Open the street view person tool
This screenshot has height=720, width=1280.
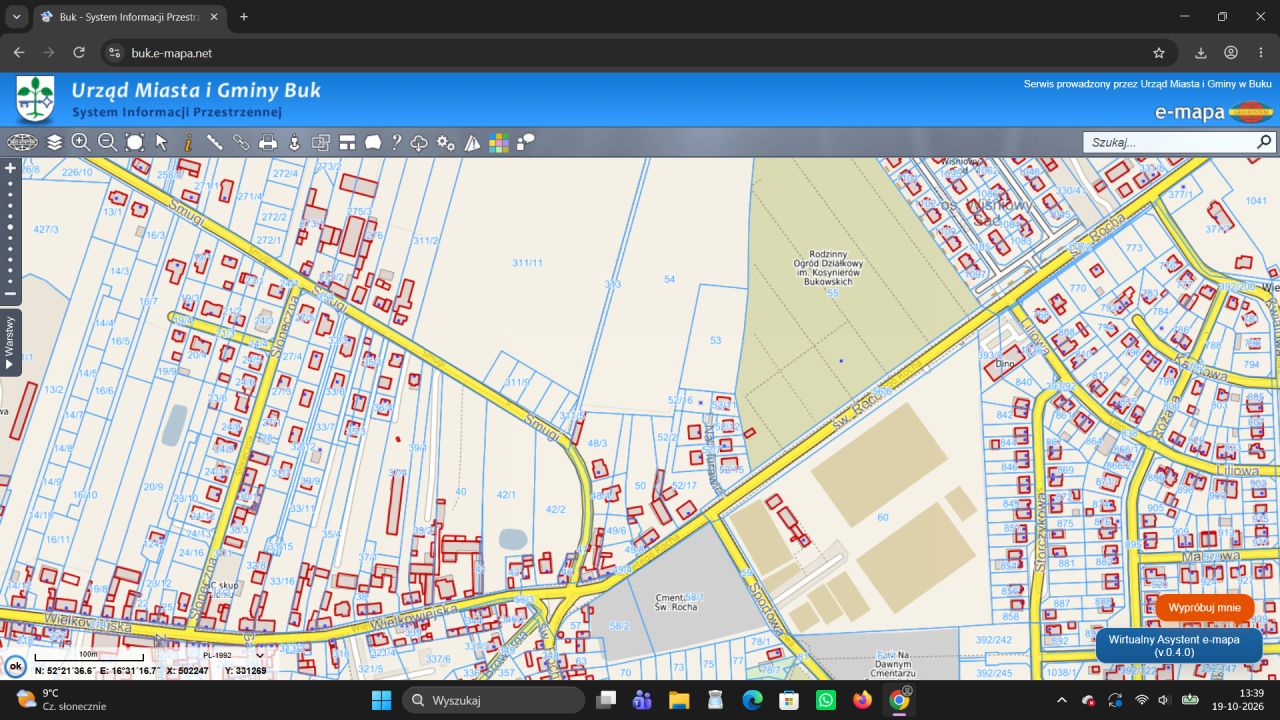(294, 142)
